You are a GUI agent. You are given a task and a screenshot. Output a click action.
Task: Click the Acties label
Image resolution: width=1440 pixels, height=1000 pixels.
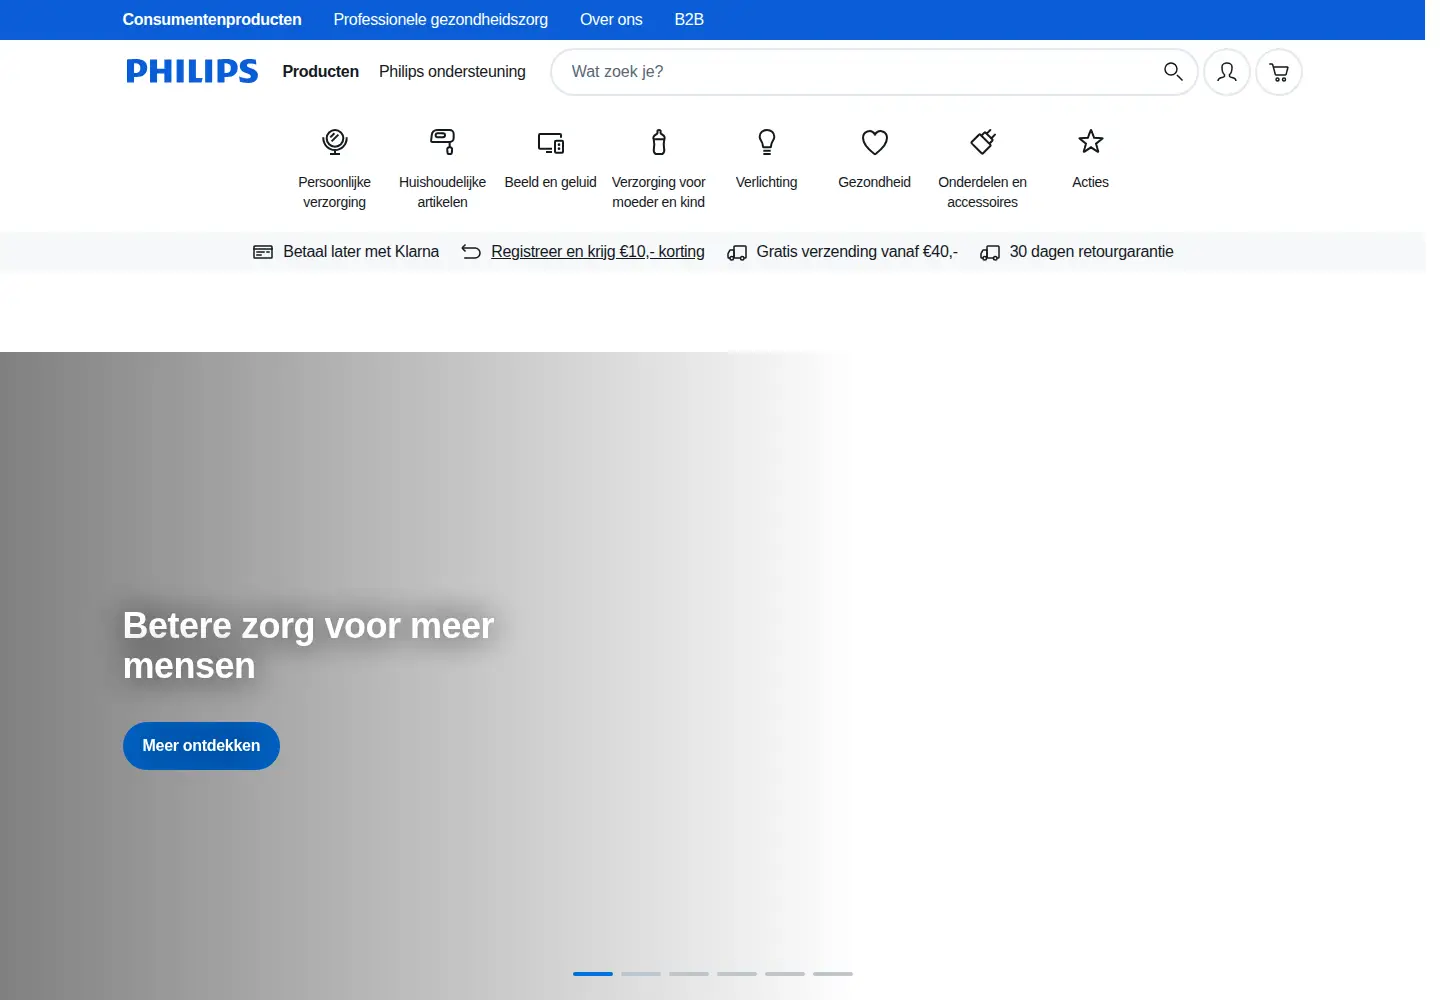1091,182
